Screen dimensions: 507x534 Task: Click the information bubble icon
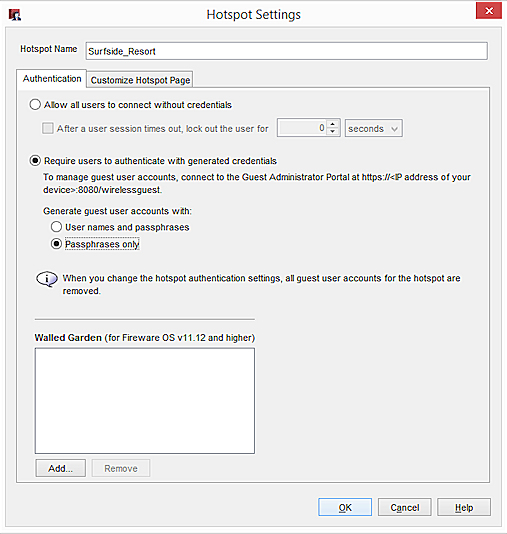[x=47, y=279]
